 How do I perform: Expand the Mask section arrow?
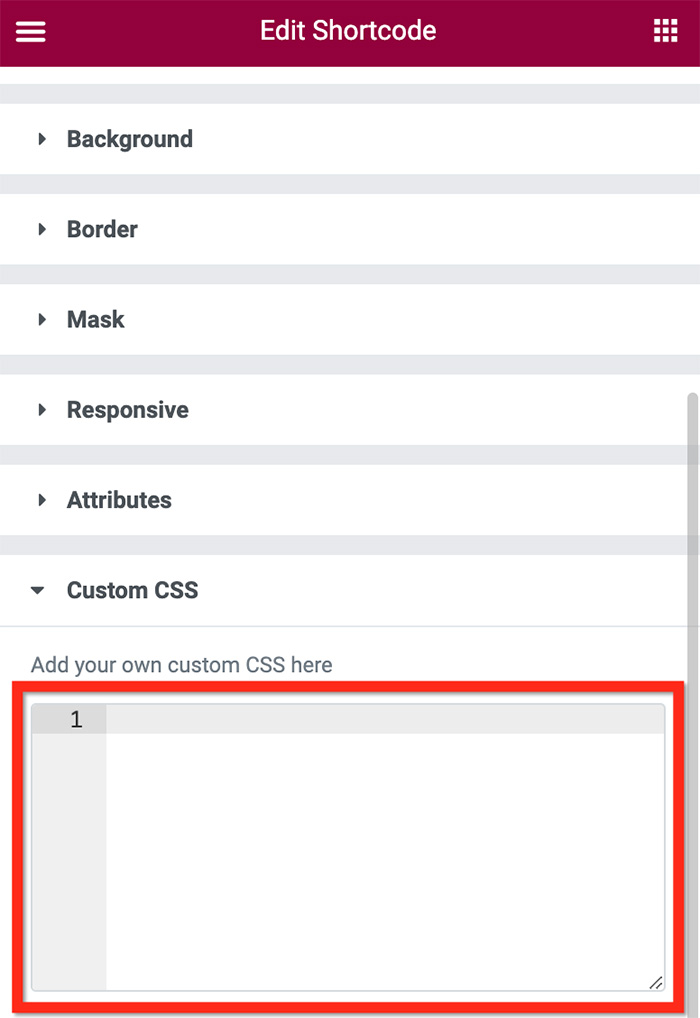pos(42,319)
